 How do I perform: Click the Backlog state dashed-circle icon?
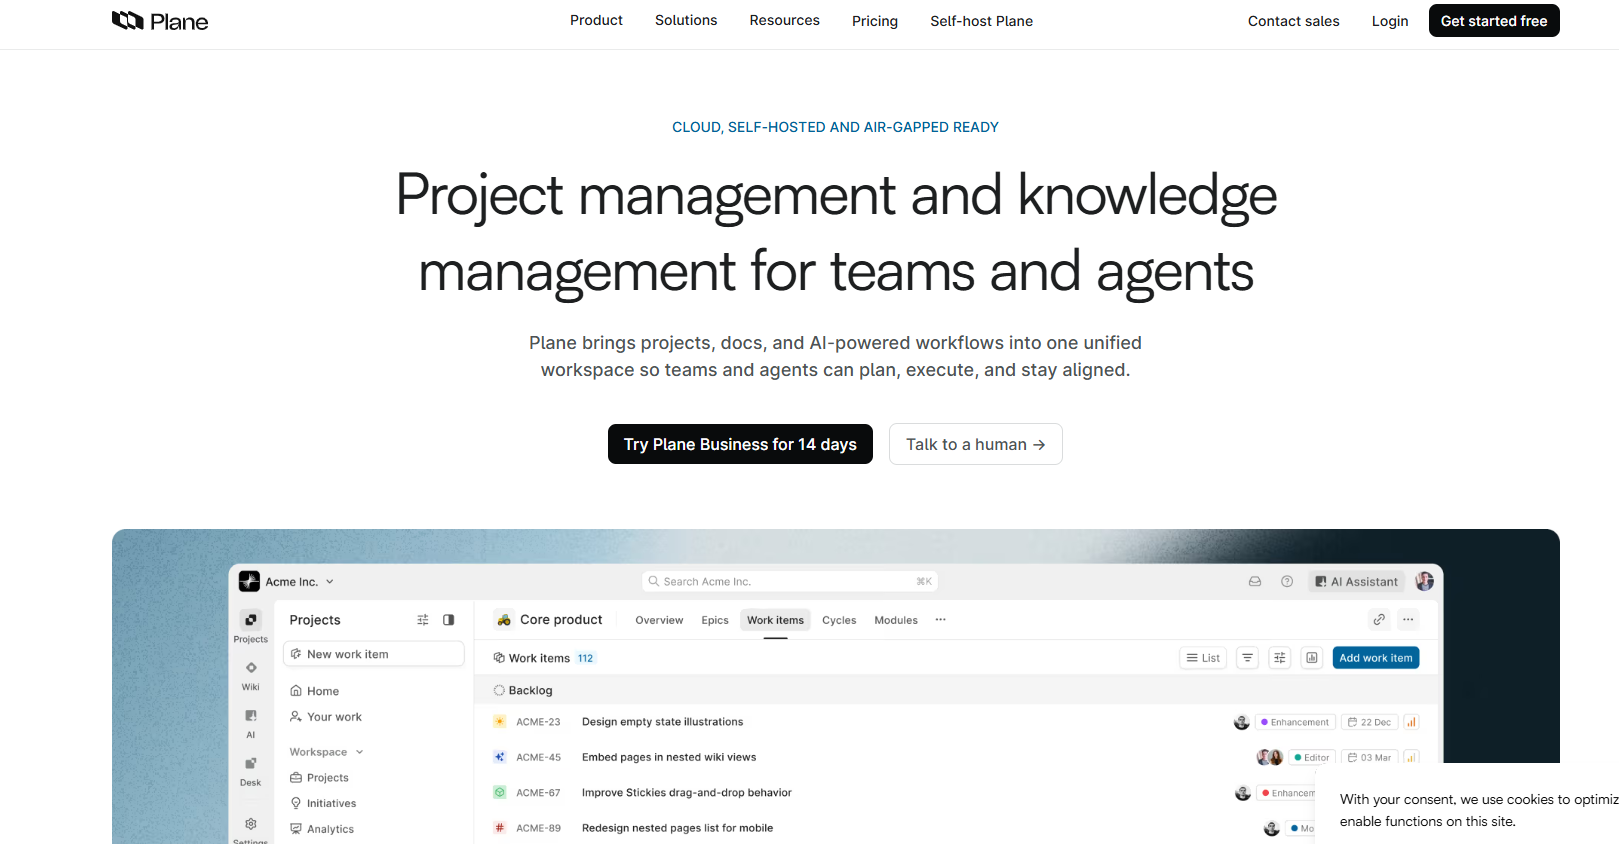499,690
